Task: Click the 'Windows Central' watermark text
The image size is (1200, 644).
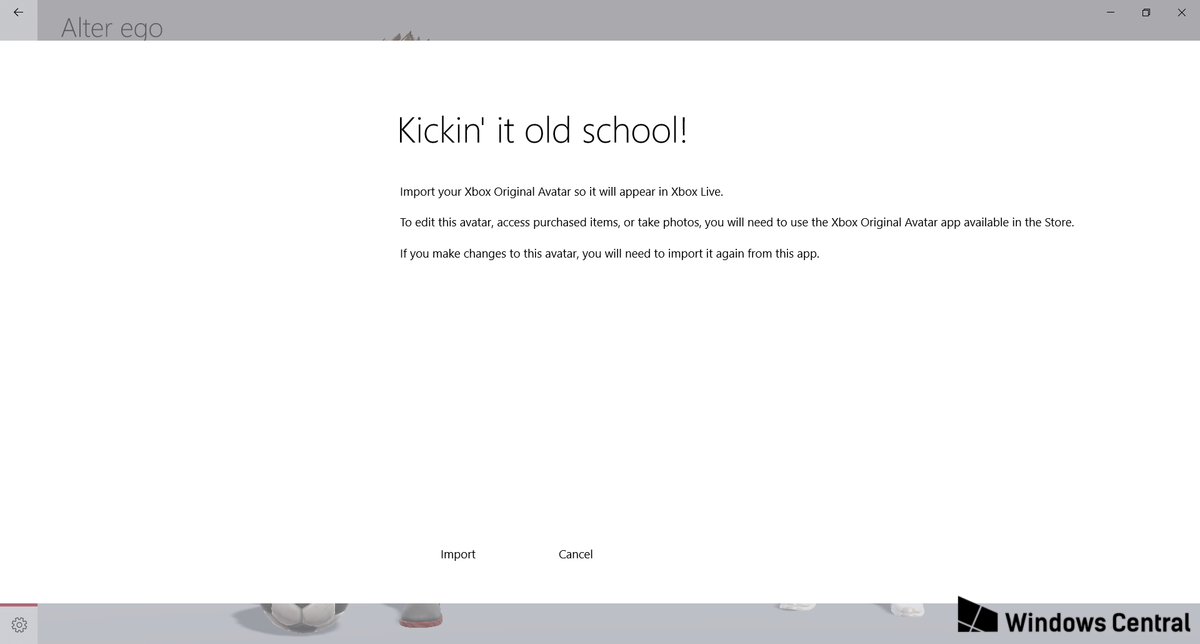Action: click(1097, 622)
